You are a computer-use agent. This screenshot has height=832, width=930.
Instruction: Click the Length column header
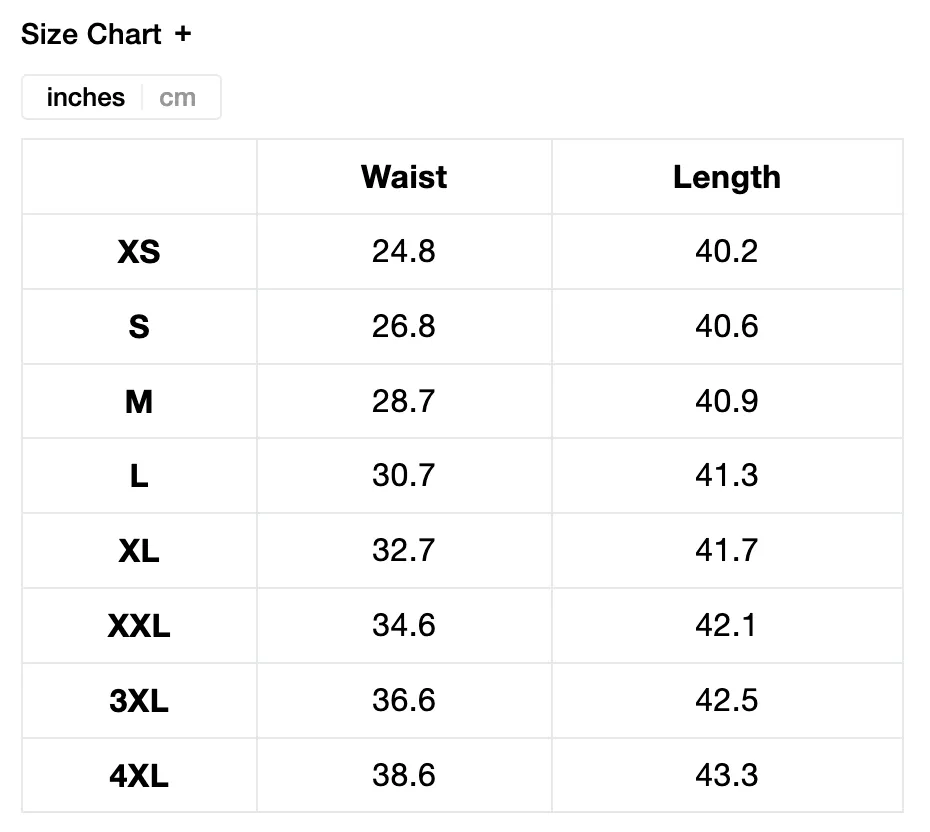(727, 177)
